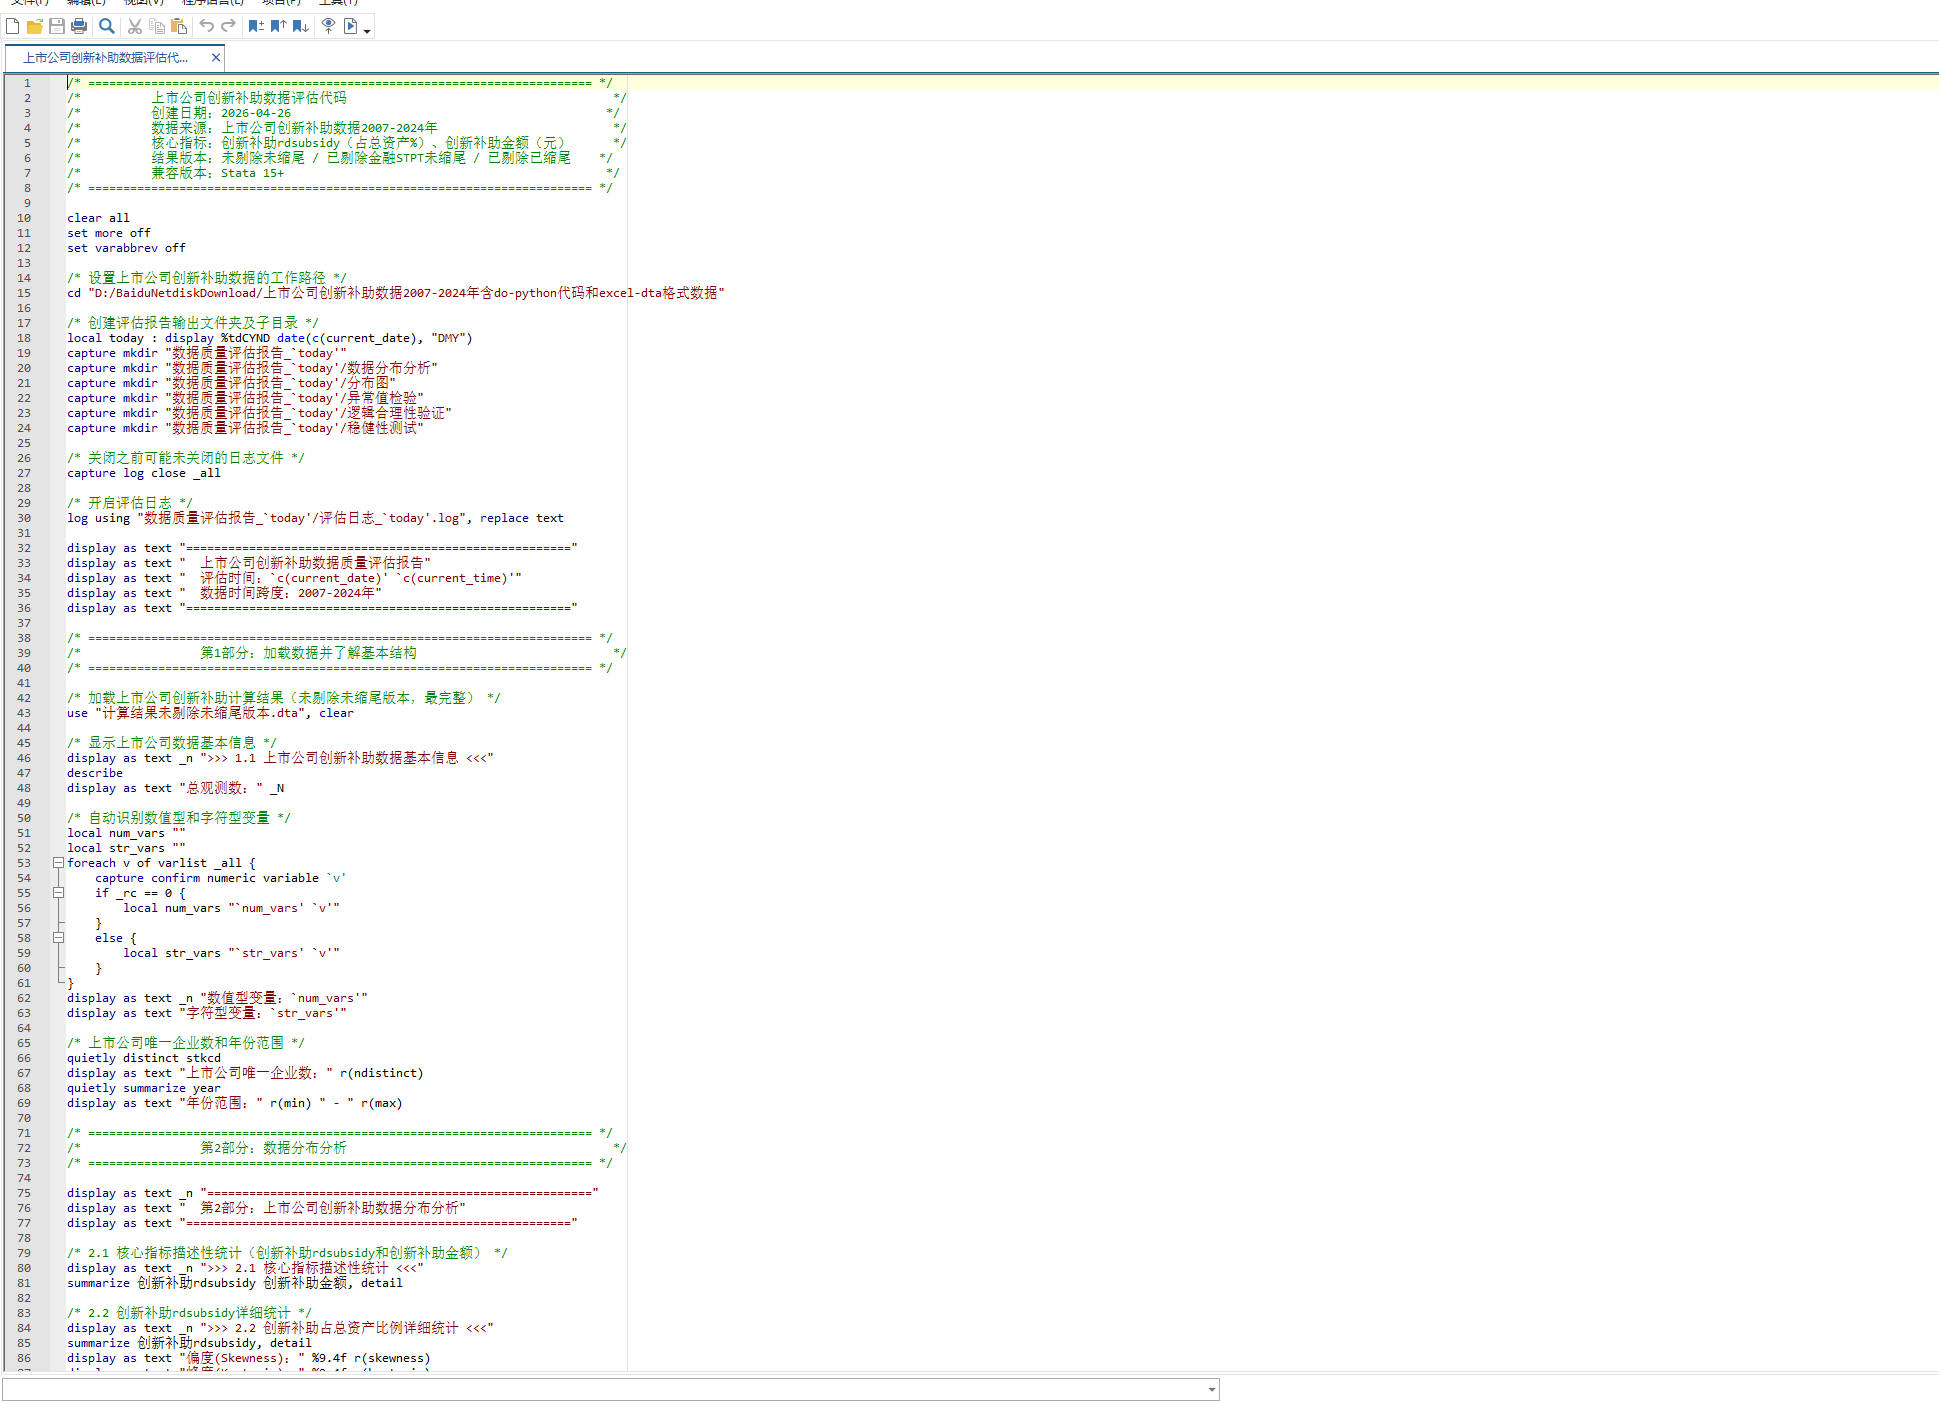The image size is (1939, 1403).
Task: Go to next bookmark
Action: [300, 26]
